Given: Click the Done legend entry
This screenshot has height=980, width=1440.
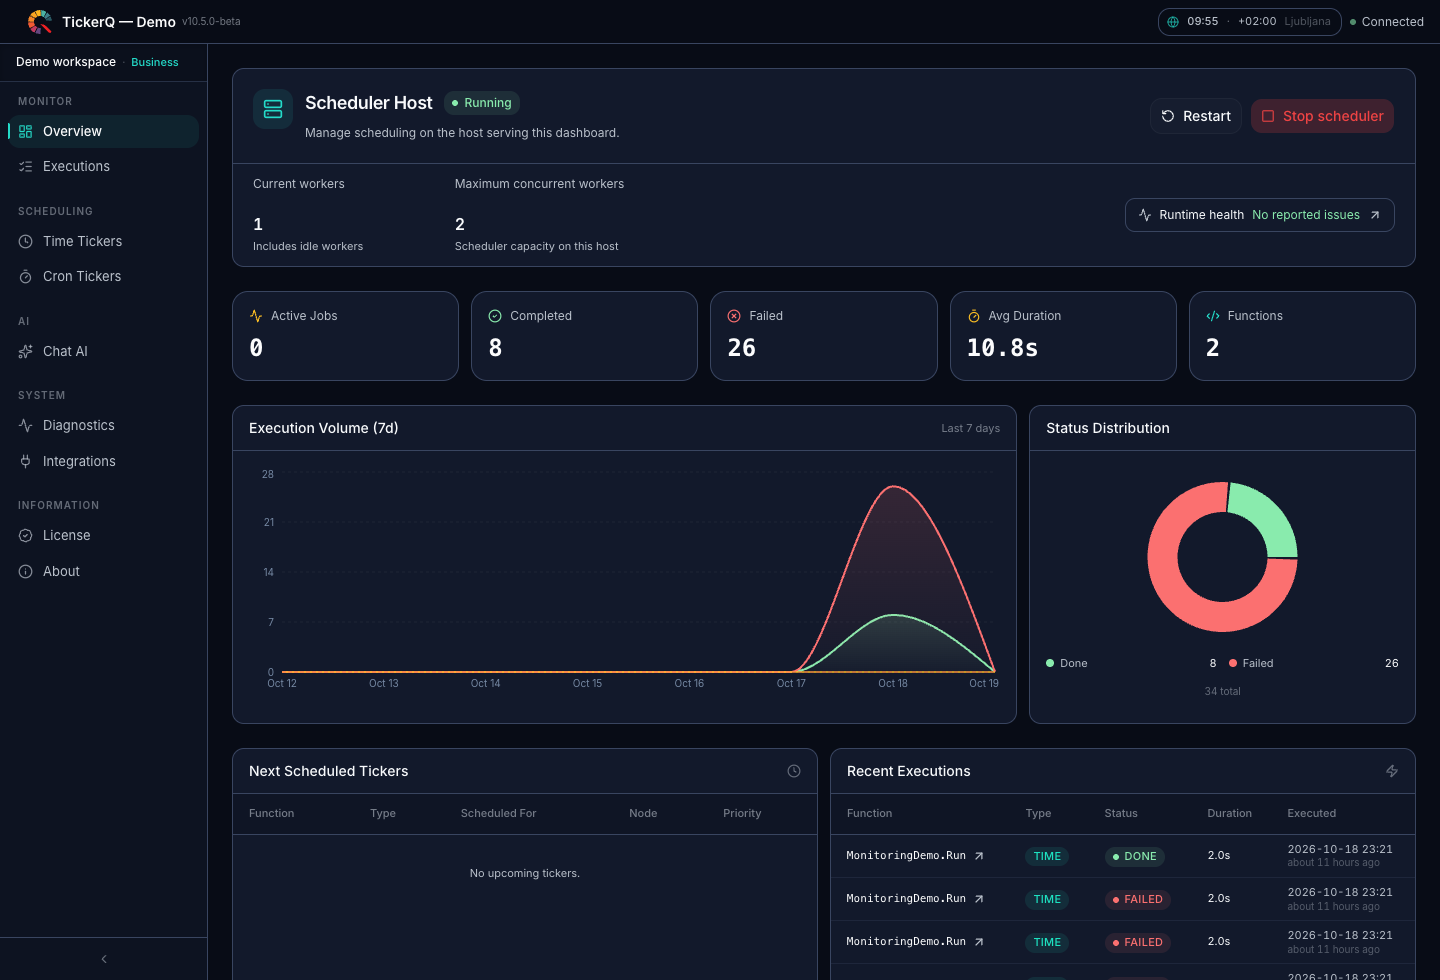Looking at the screenshot, I should [1131, 663].
